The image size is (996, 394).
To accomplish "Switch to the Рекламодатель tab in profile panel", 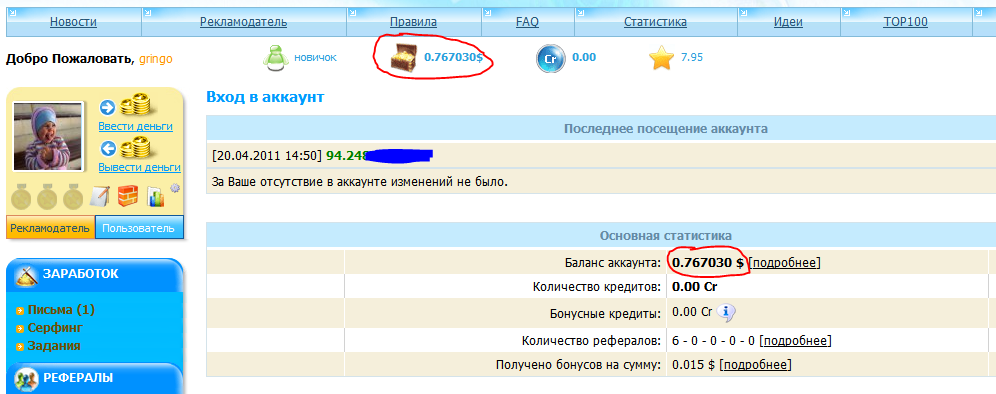I will click(x=50, y=228).
